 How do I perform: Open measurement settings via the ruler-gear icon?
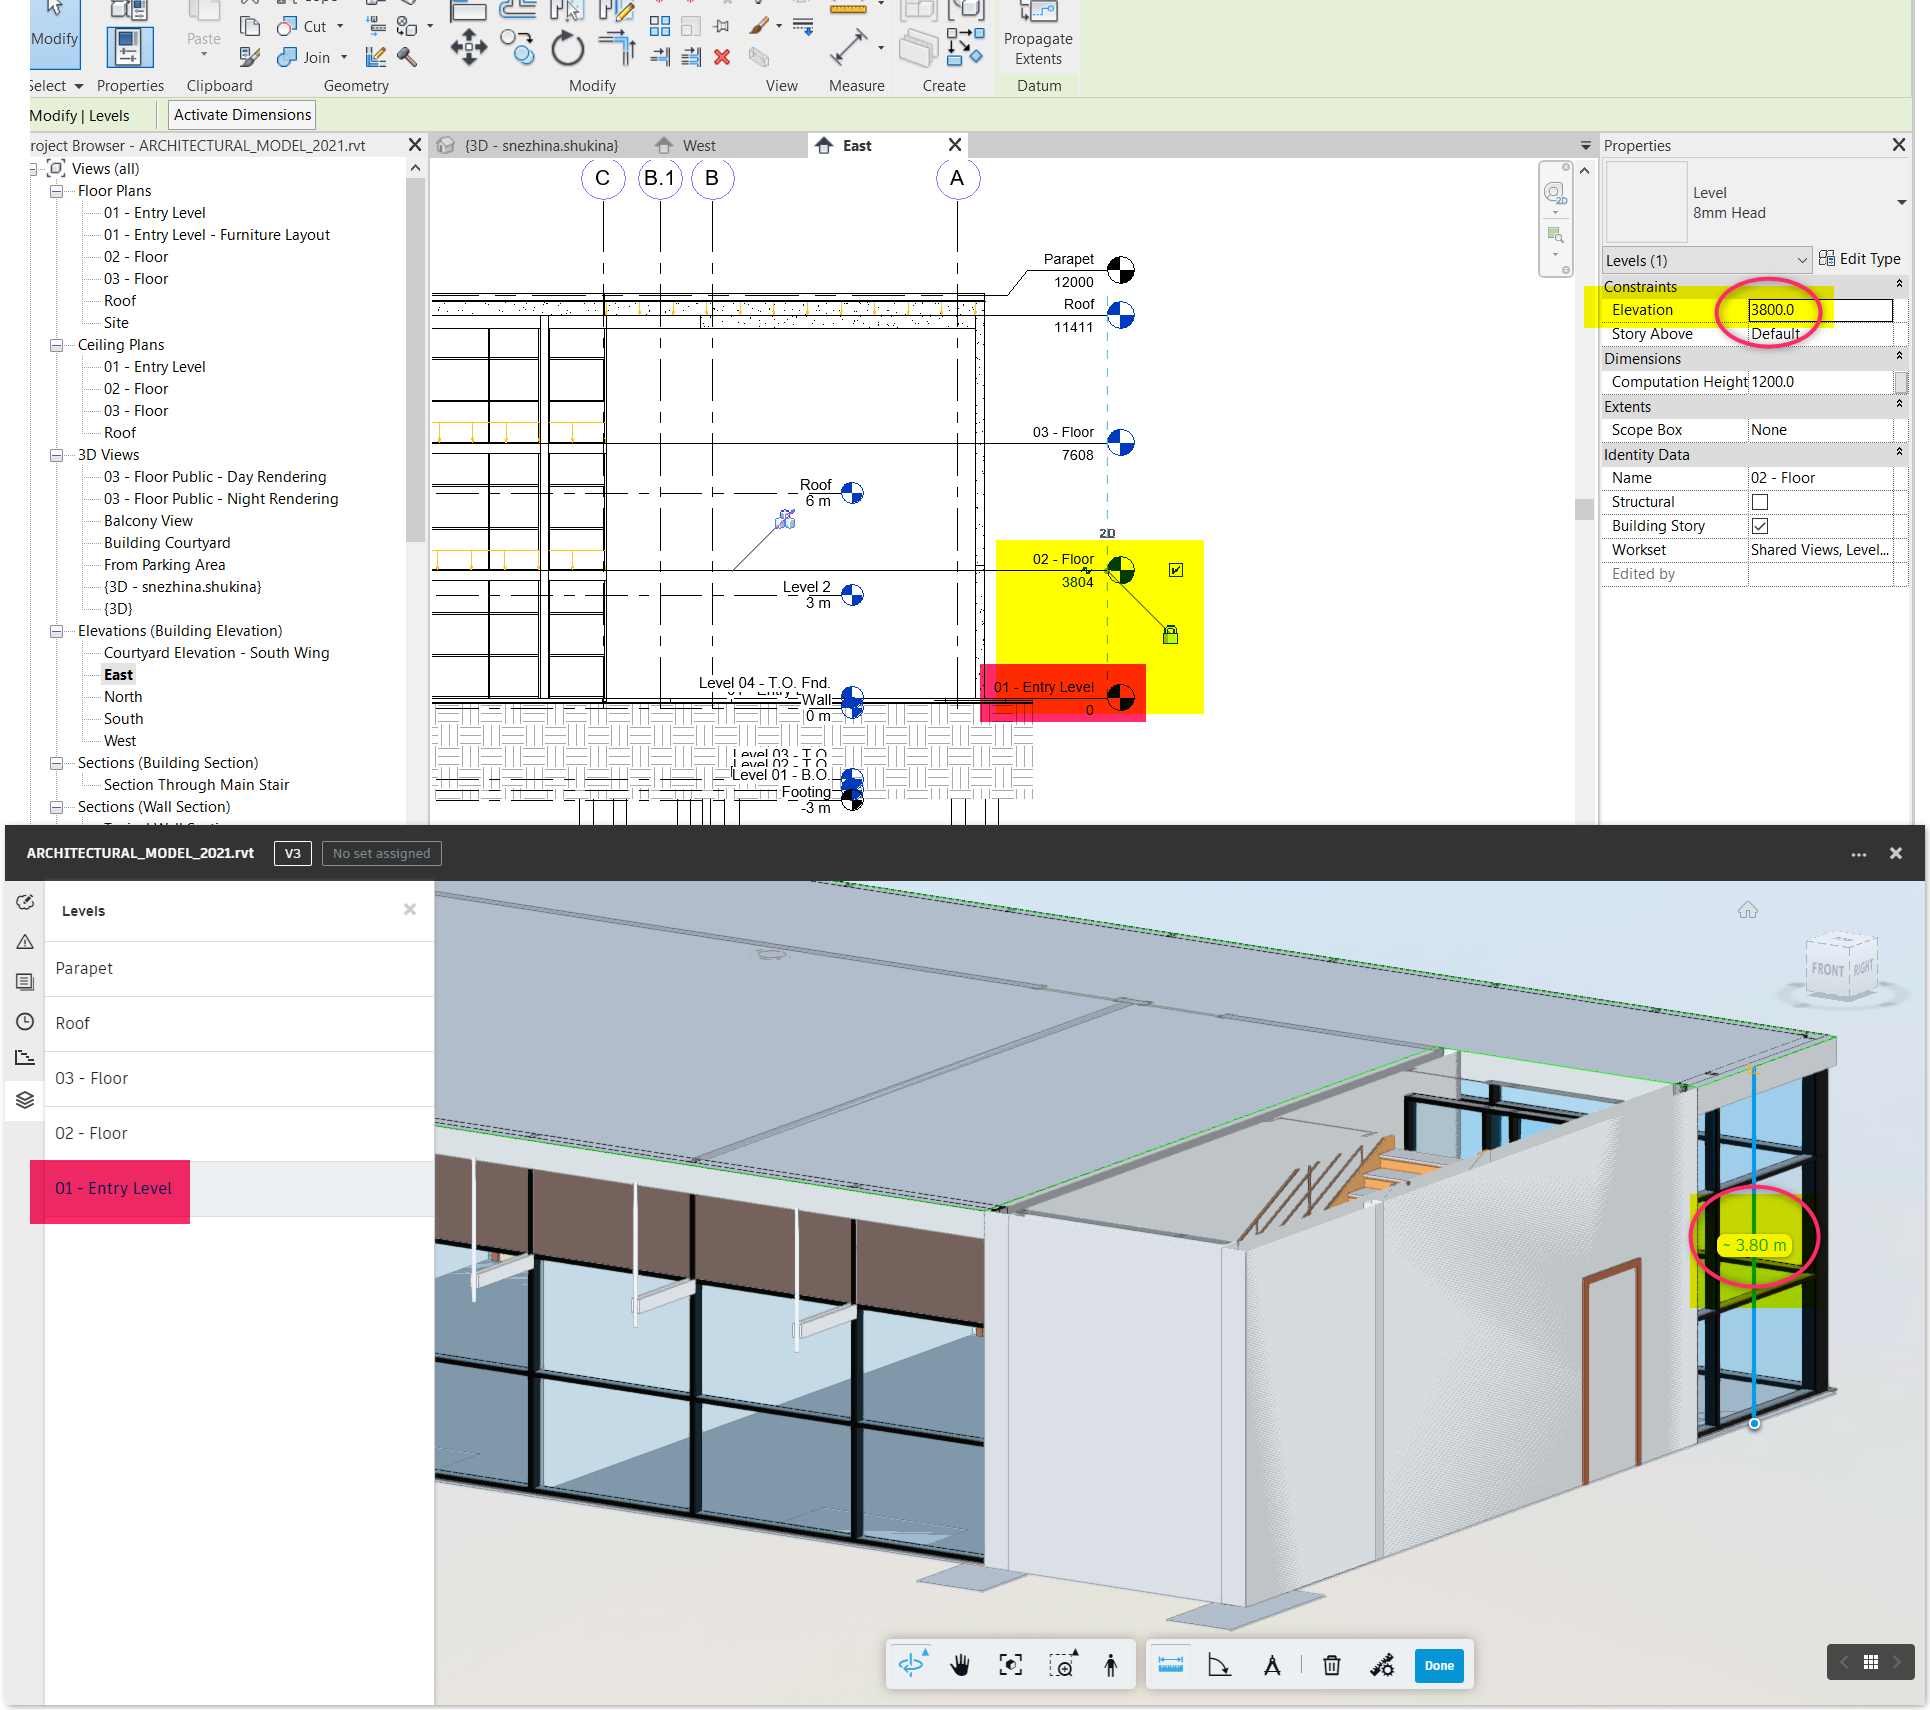point(1382,1665)
